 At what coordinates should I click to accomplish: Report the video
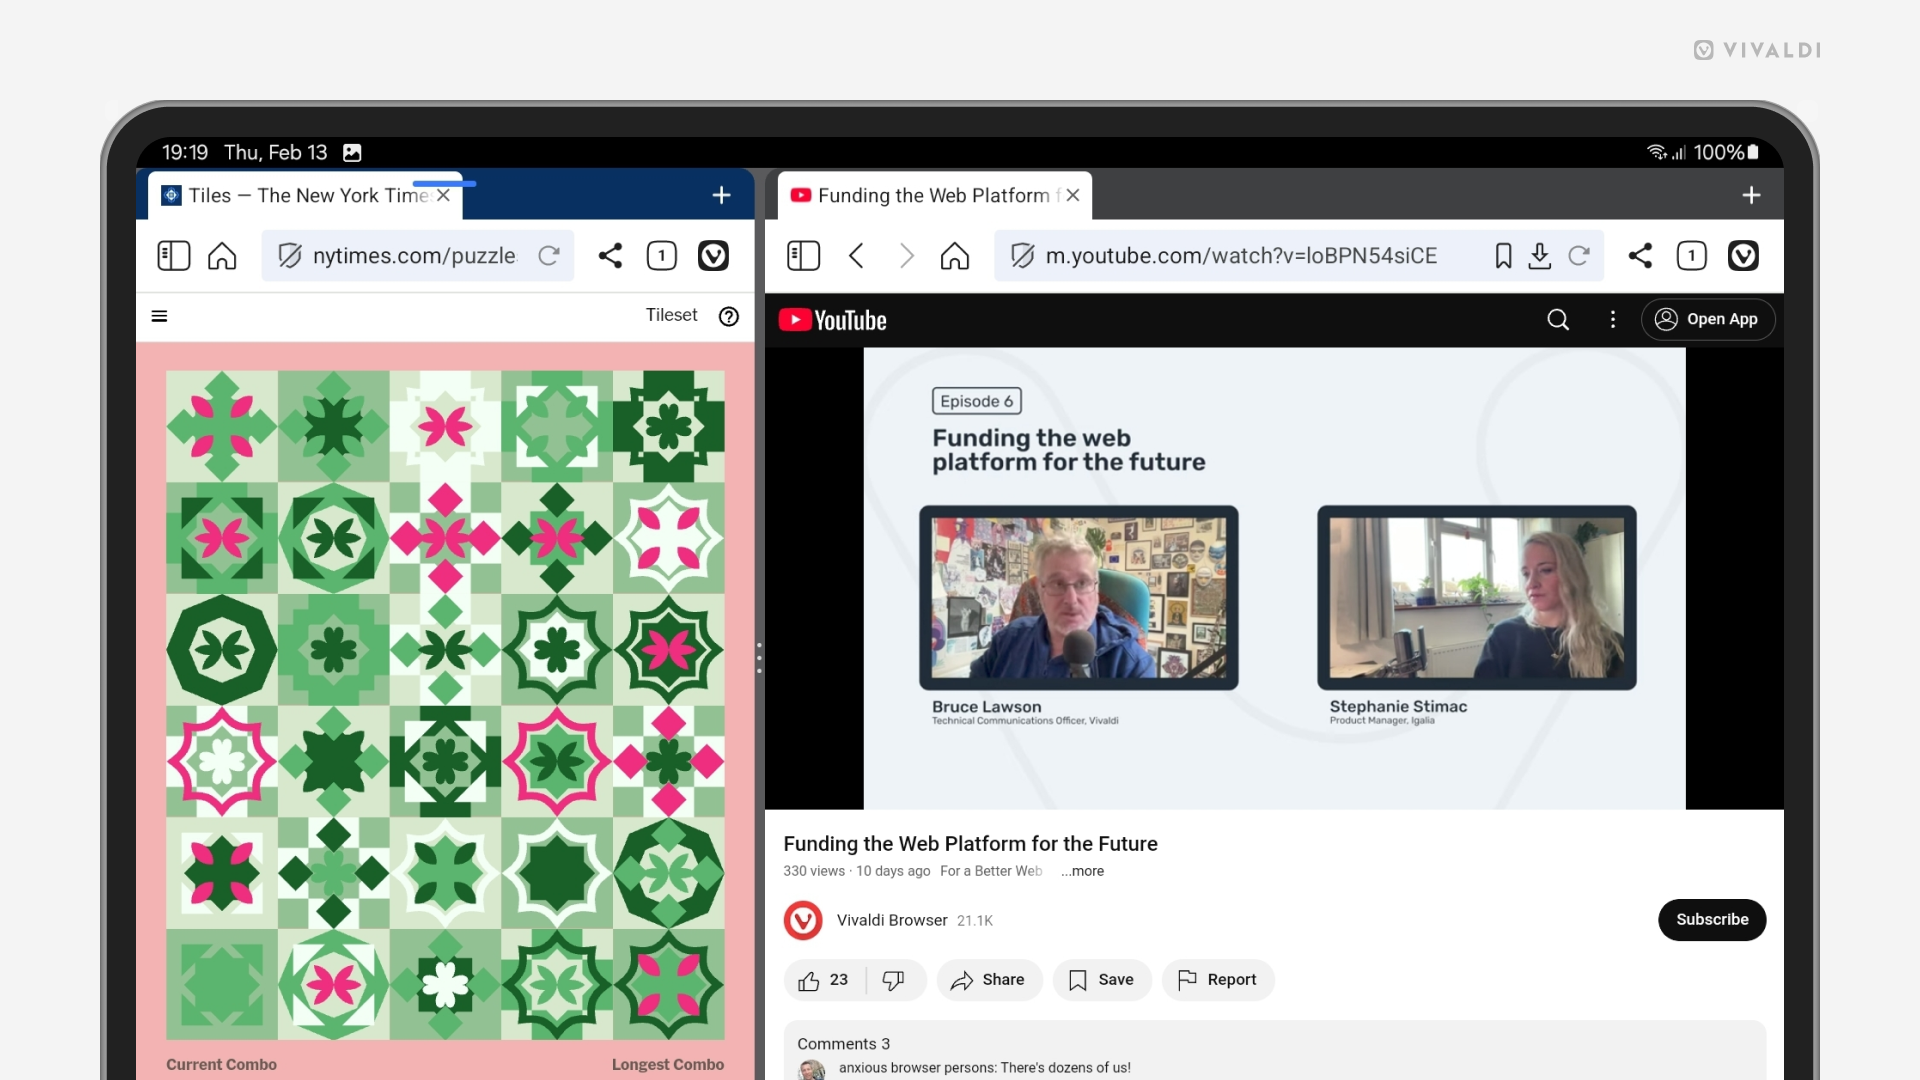coord(1218,980)
